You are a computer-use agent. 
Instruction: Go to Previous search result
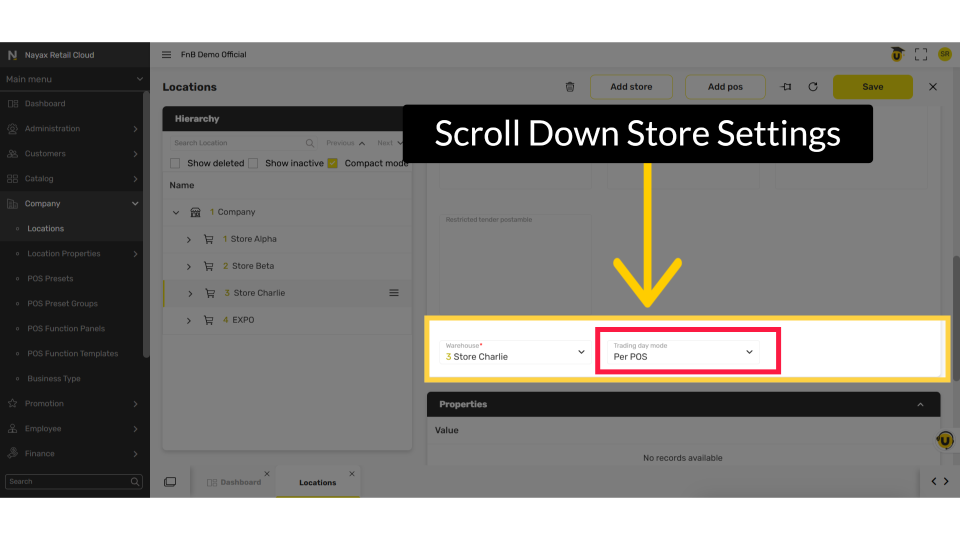[345, 143]
